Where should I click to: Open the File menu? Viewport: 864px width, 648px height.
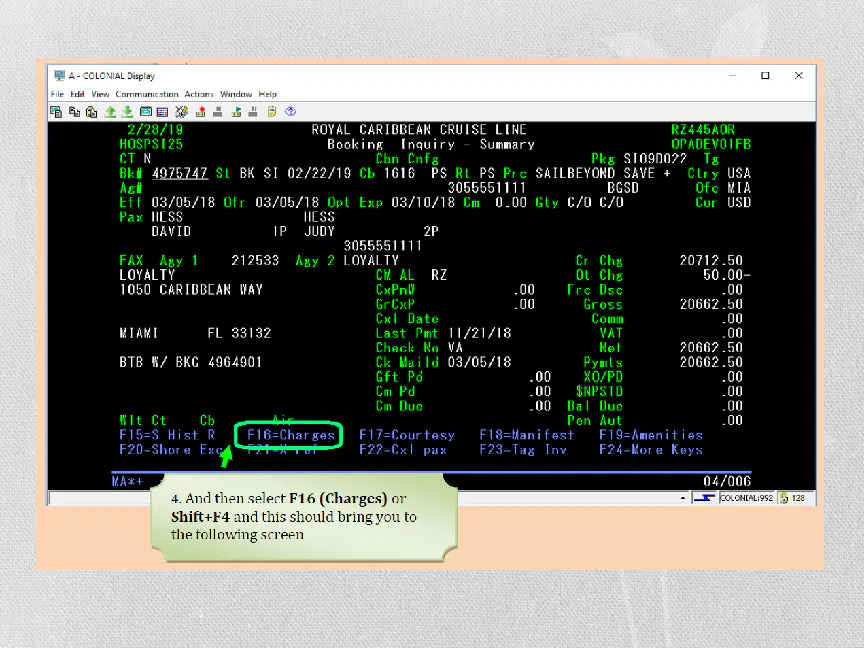pyautogui.click(x=57, y=94)
